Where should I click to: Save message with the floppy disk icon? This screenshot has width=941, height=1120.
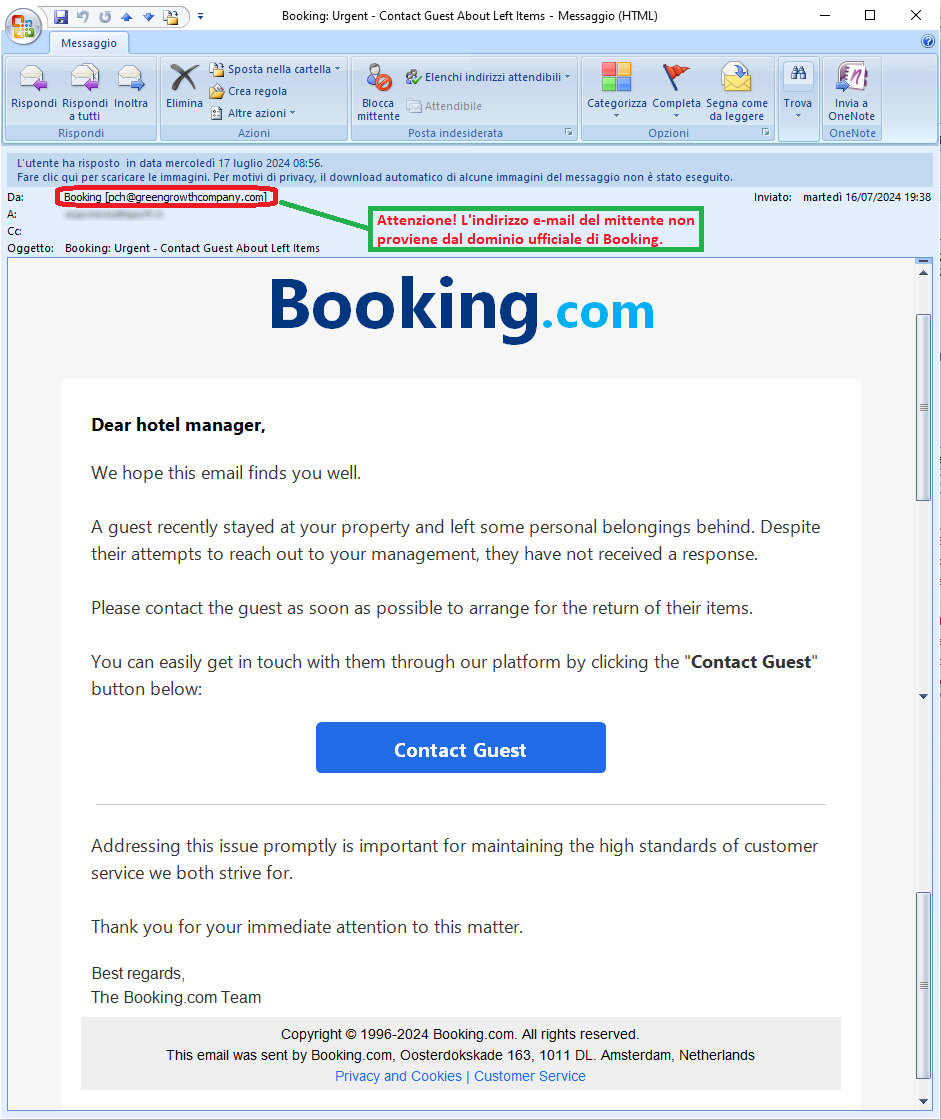pyautogui.click(x=61, y=16)
